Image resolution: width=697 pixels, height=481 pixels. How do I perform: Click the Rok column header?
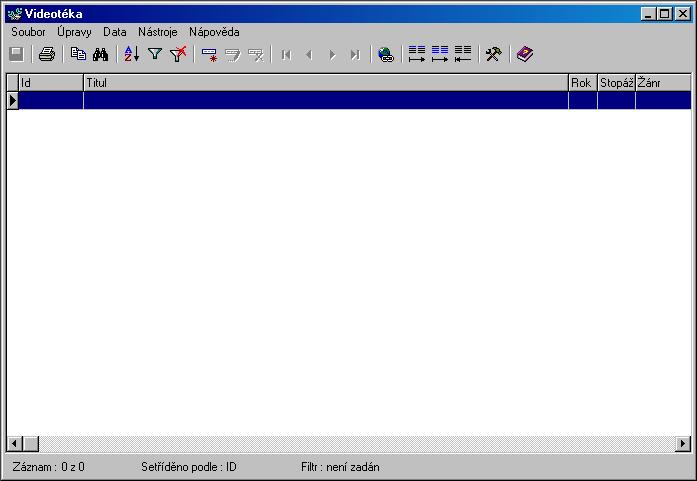tap(583, 83)
